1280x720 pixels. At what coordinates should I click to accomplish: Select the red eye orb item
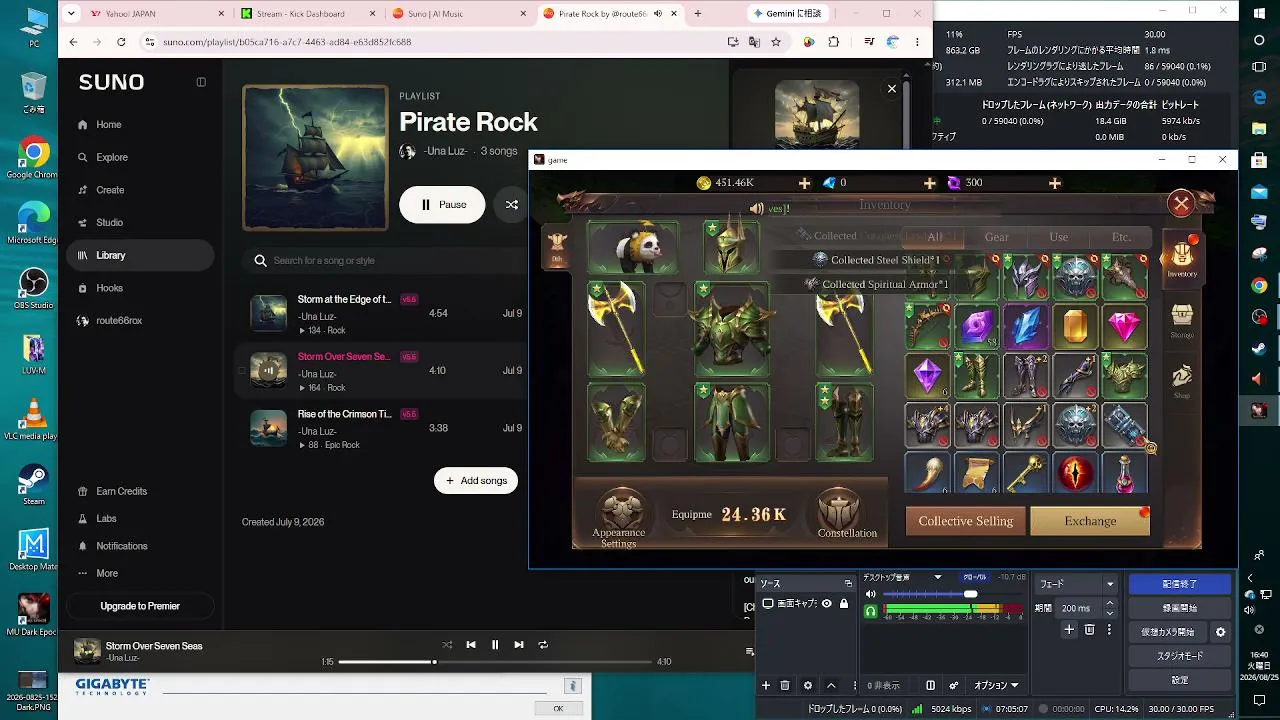(x=1075, y=473)
